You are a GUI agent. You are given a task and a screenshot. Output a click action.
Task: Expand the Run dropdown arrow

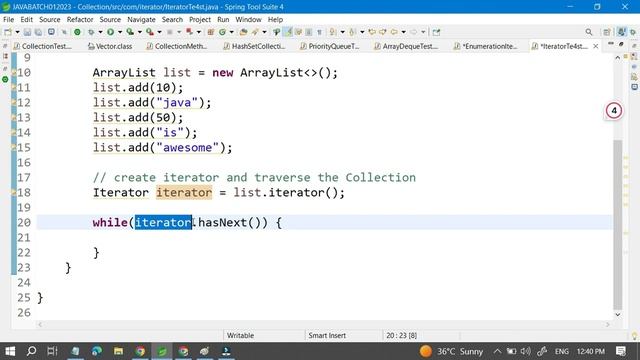point(120,32)
